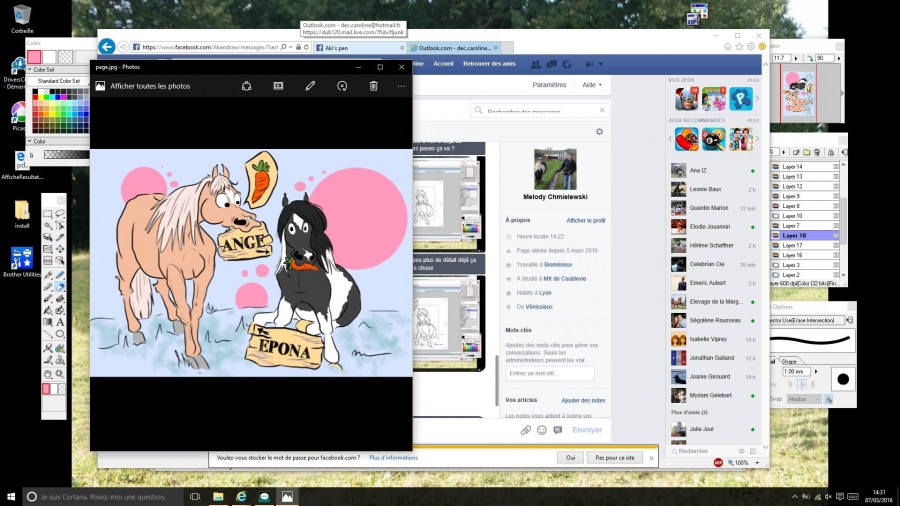This screenshot has height=506, width=900.
Task: Click the 8 Ball Pool game icon
Action: click(x=713, y=139)
